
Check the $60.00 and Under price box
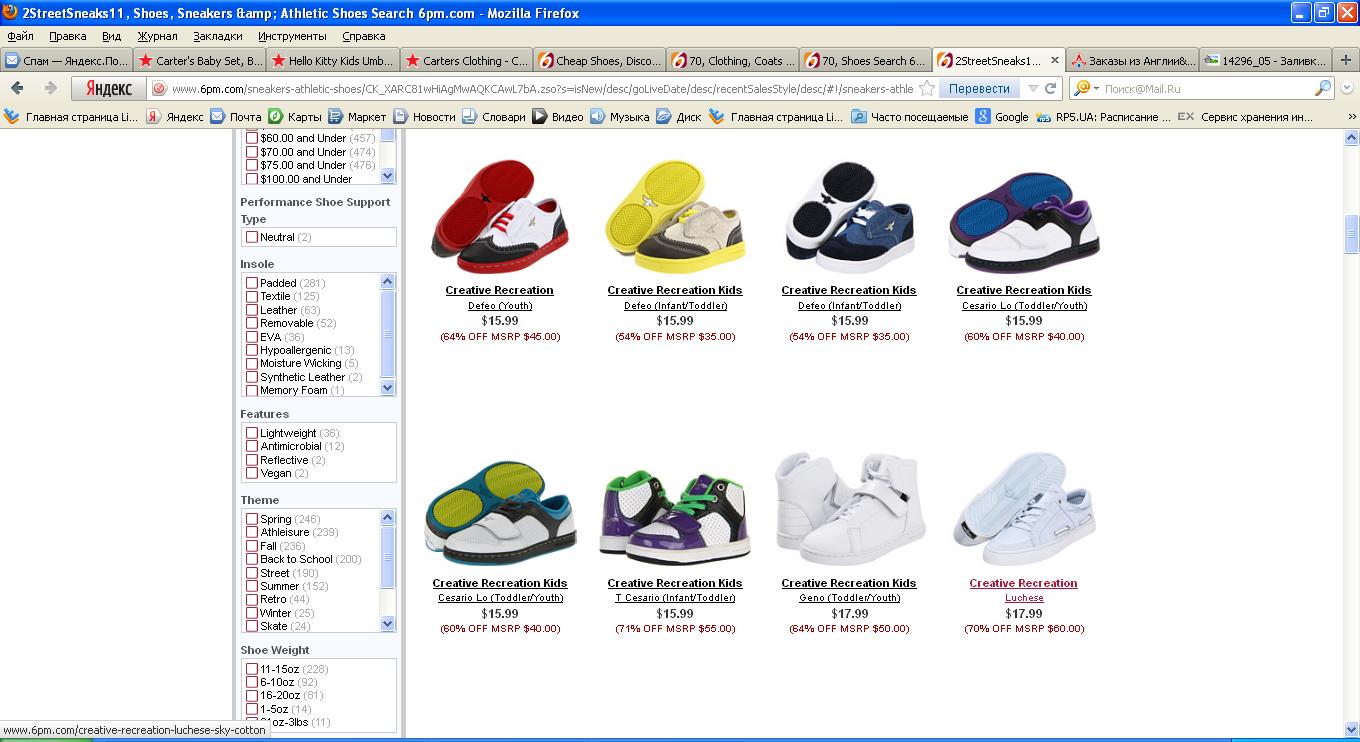(252, 138)
